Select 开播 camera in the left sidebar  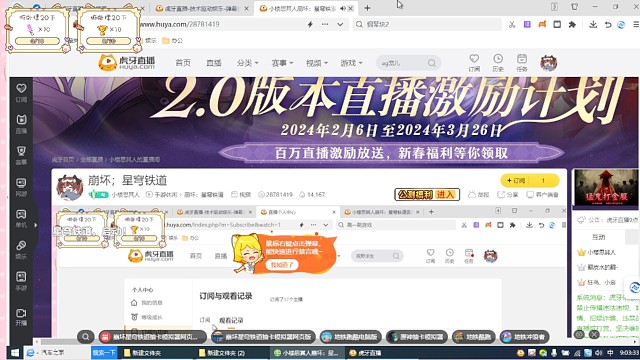click(x=21, y=316)
